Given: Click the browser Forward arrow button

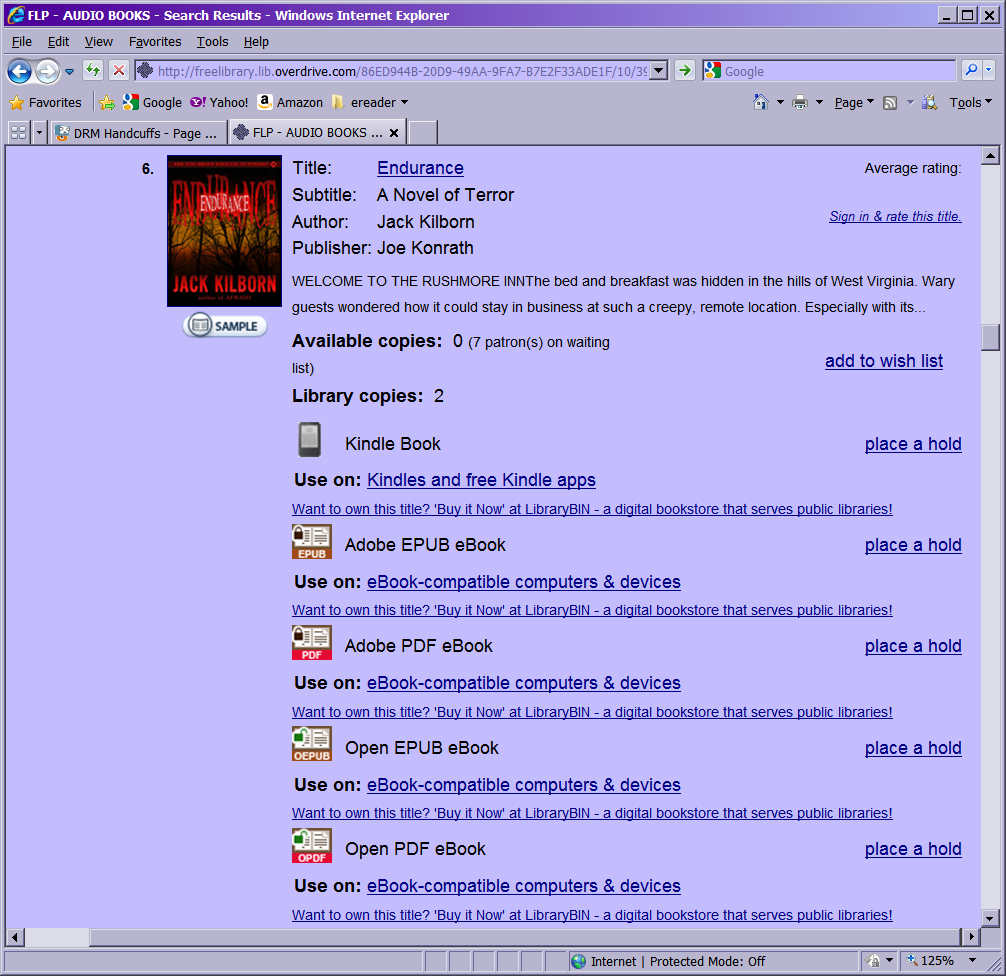Looking at the screenshot, I should pos(47,71).
